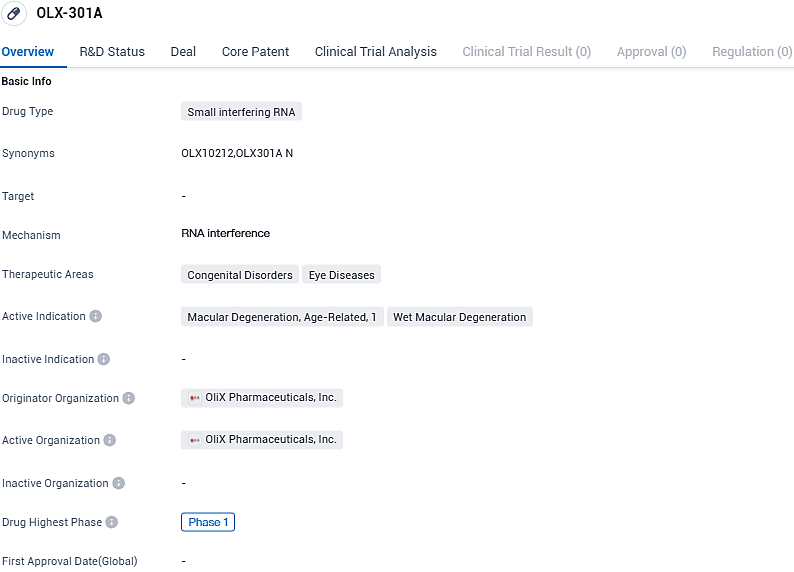Image resolution: width=794 pixels, height=572 pixels.
Task: Click info icon next to Inactive Indication
Action: [x=104, y=359]
